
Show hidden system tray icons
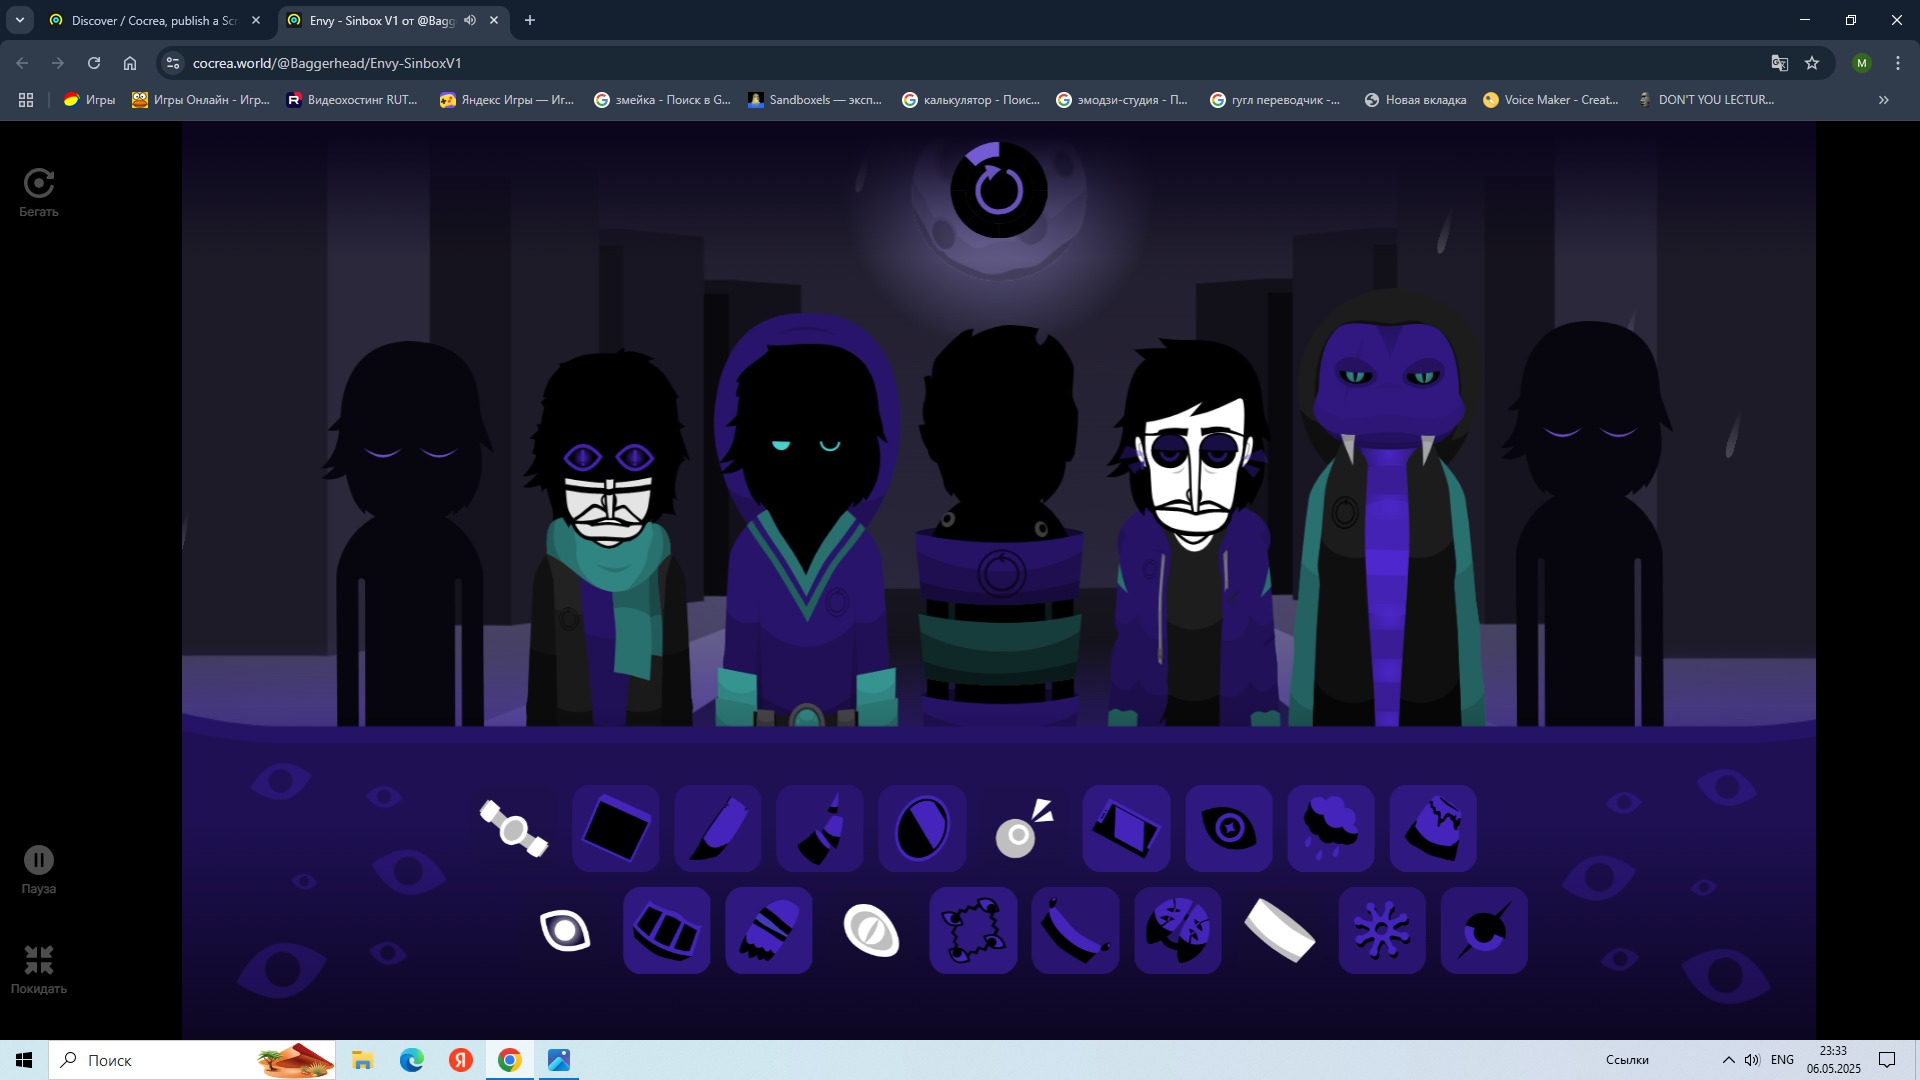(1728, 1060)
